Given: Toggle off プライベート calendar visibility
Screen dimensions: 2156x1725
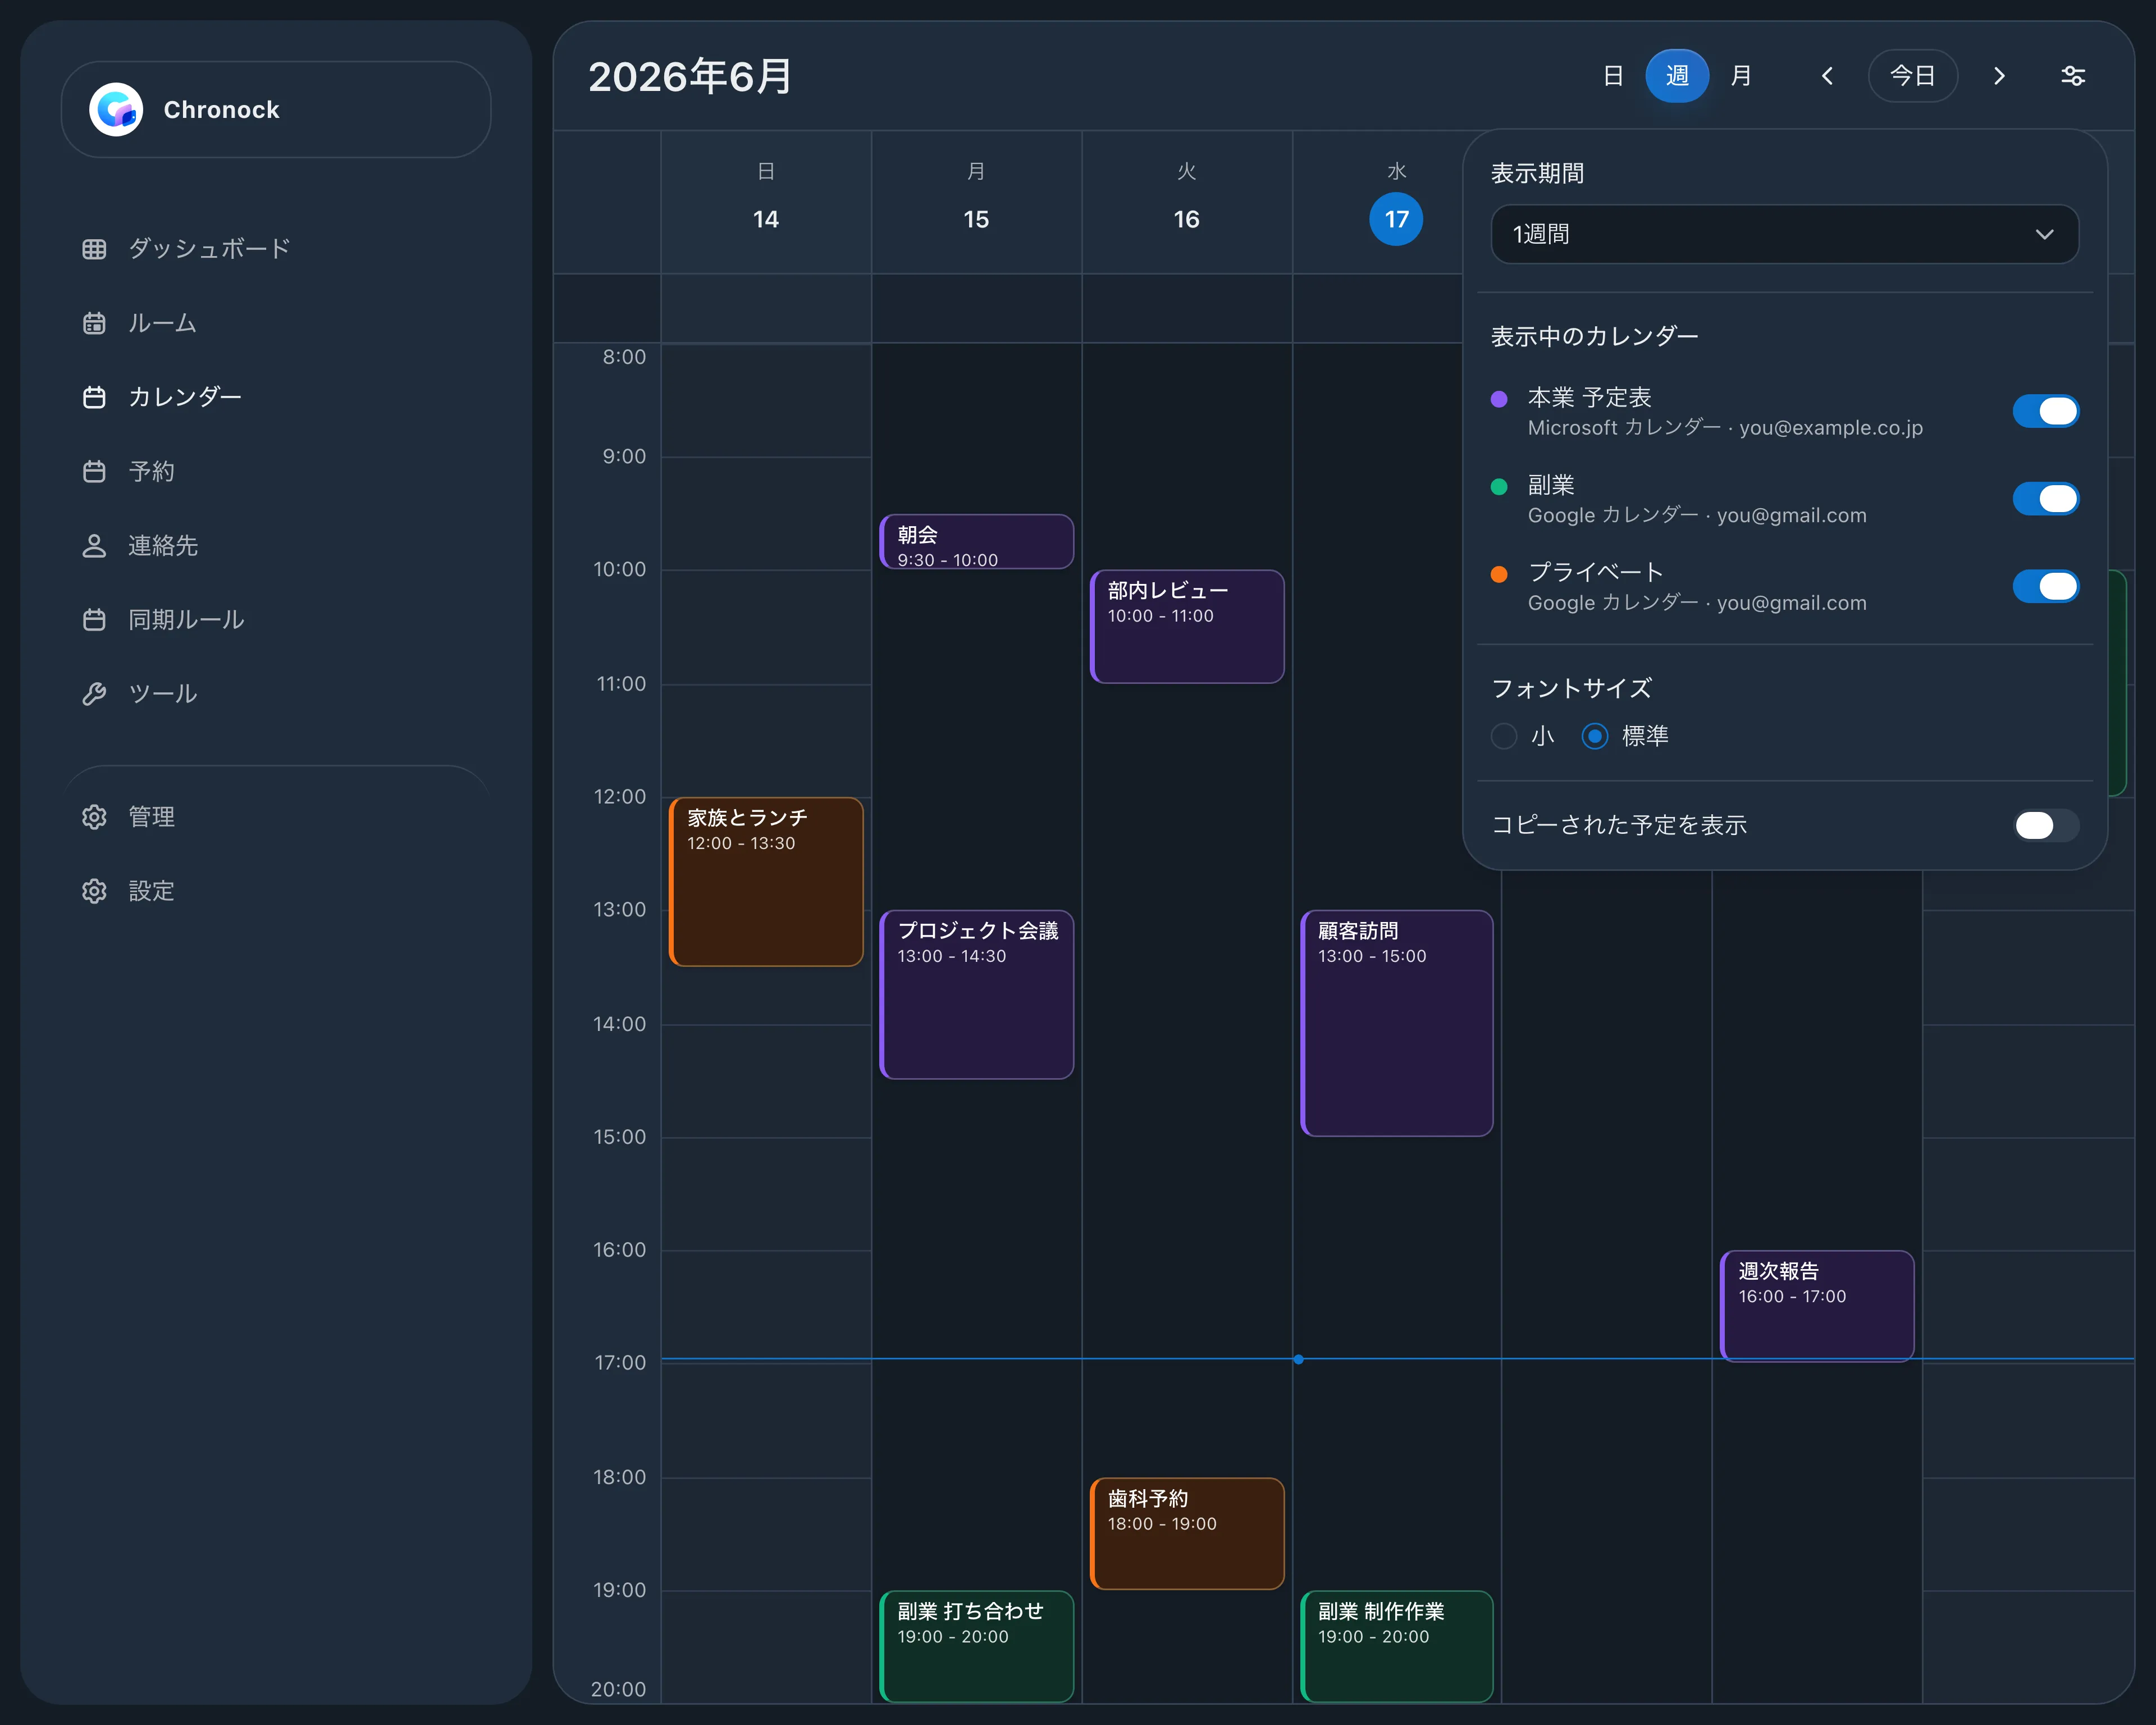Looking at the screenshot, I should (x=2045, y=586).
